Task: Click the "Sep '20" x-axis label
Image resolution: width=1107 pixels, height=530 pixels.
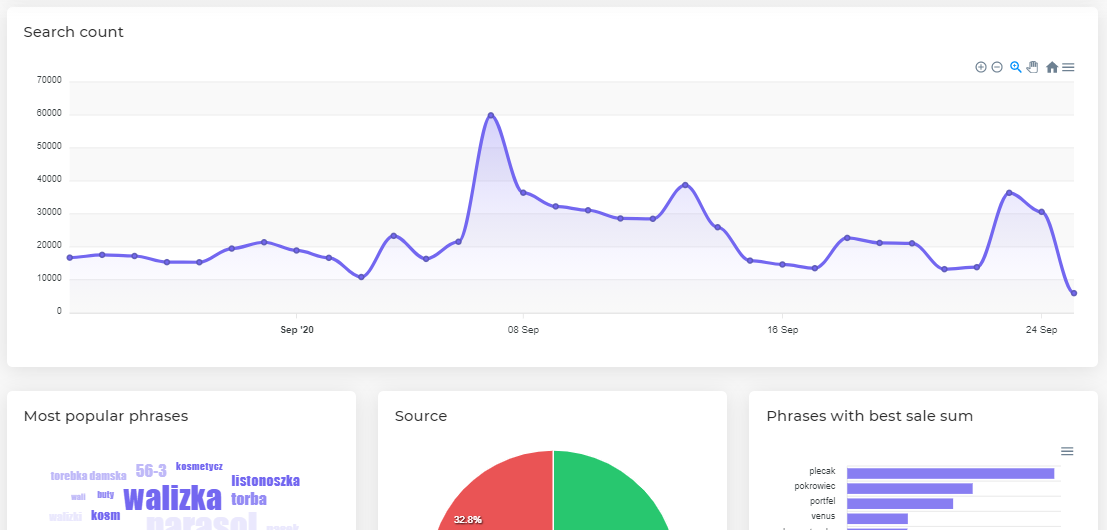Action: [297, 330]
